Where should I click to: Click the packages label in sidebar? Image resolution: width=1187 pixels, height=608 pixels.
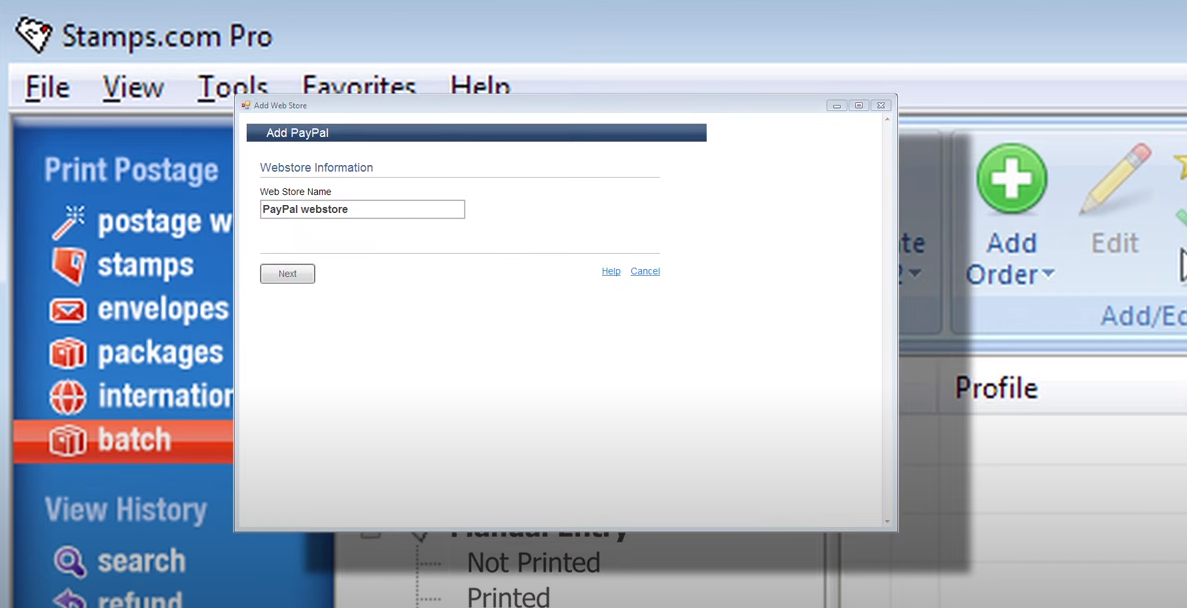tap(160, 353)
